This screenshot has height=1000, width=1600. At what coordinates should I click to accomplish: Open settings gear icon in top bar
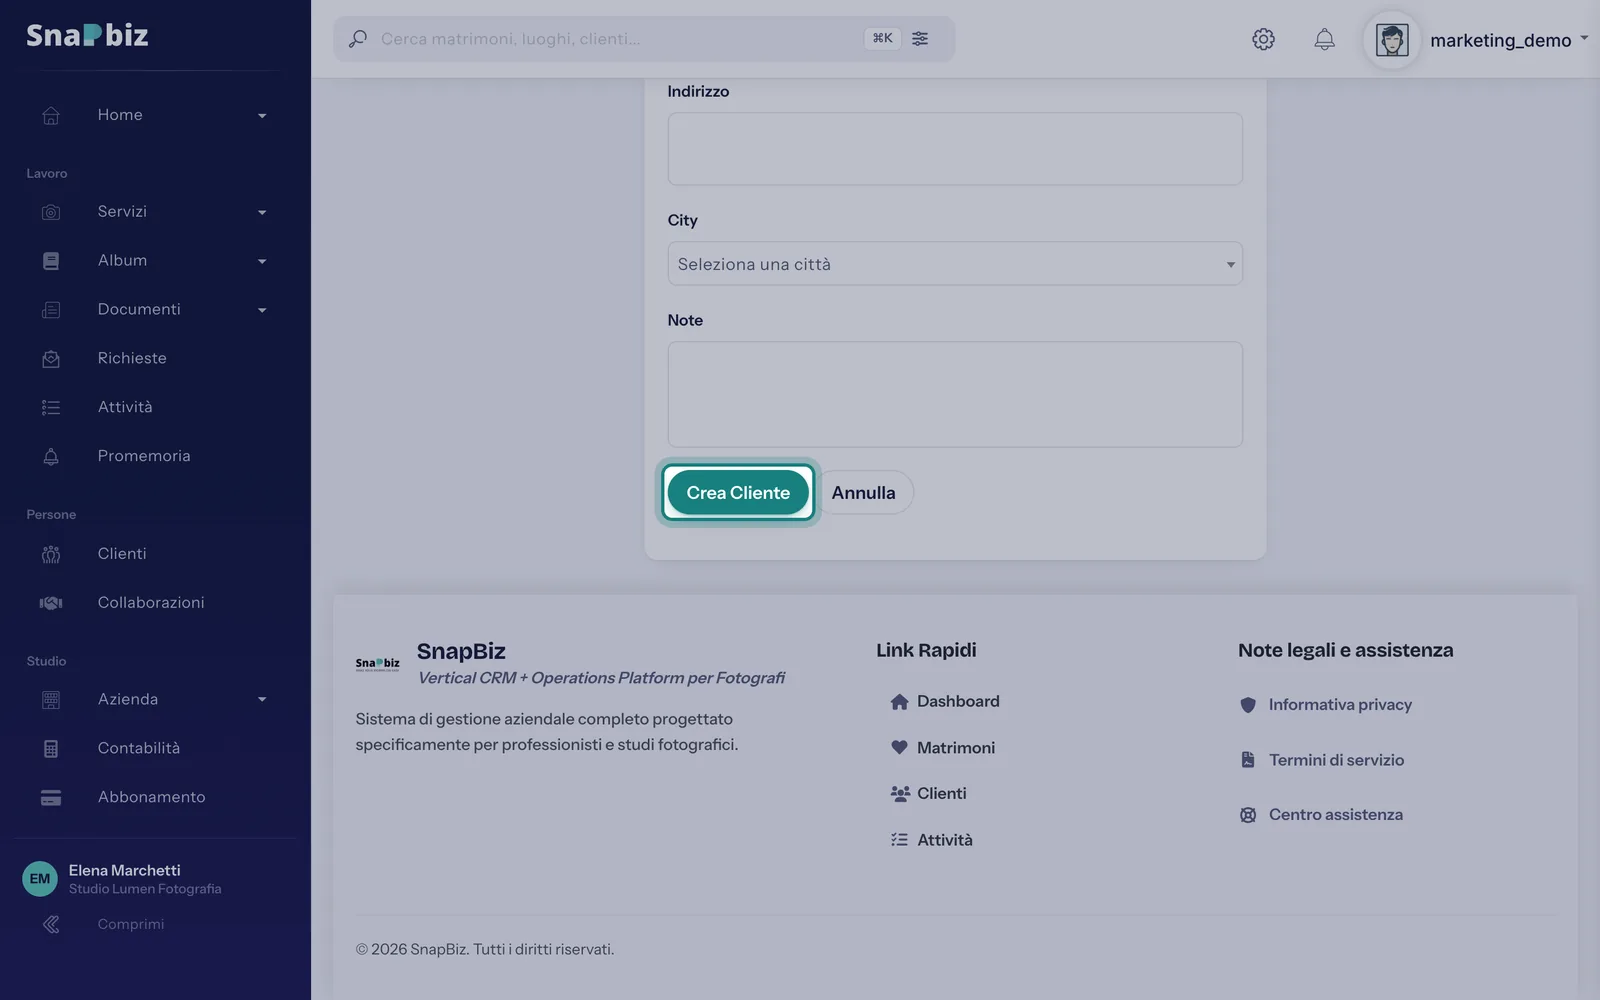point(1263,39)
